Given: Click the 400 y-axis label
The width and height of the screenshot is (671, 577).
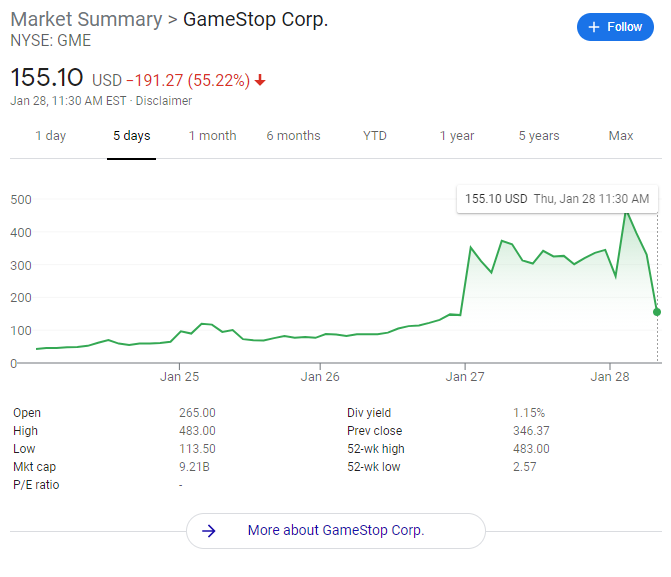Looking at the screenshot, I should 21,232.
